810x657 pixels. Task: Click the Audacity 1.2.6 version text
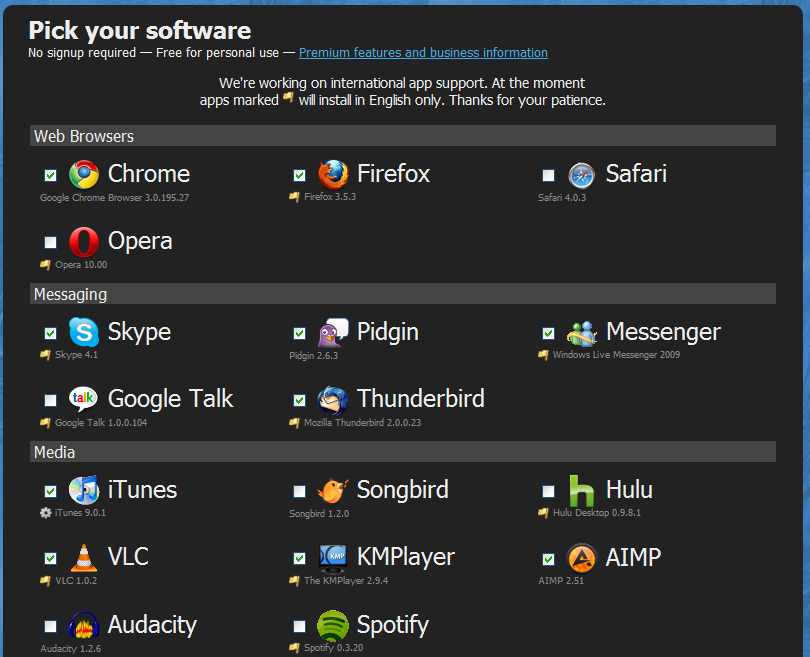click(71, 649)
